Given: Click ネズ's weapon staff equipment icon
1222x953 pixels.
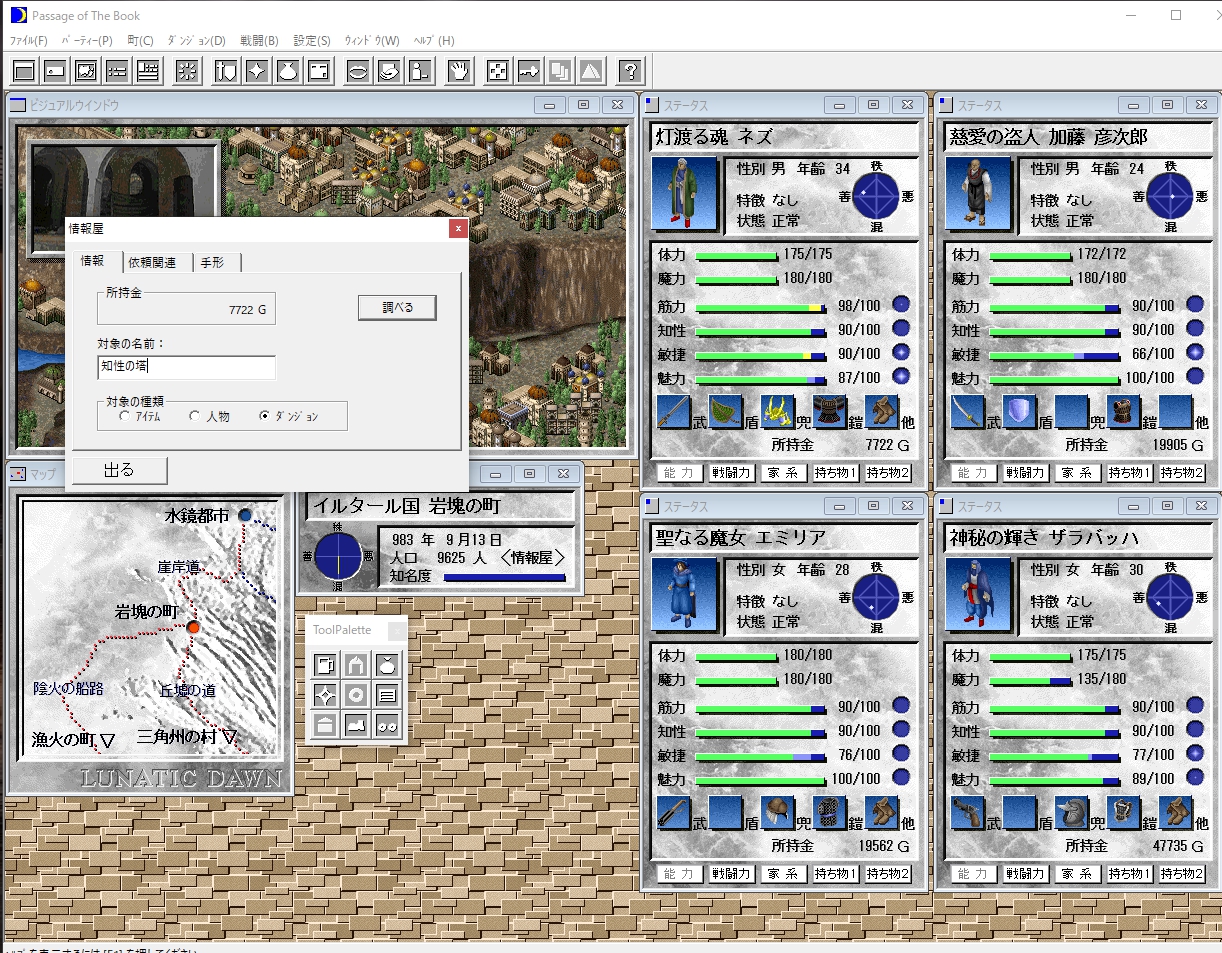Looking at the screenshot, I should [x=673, y=412].
